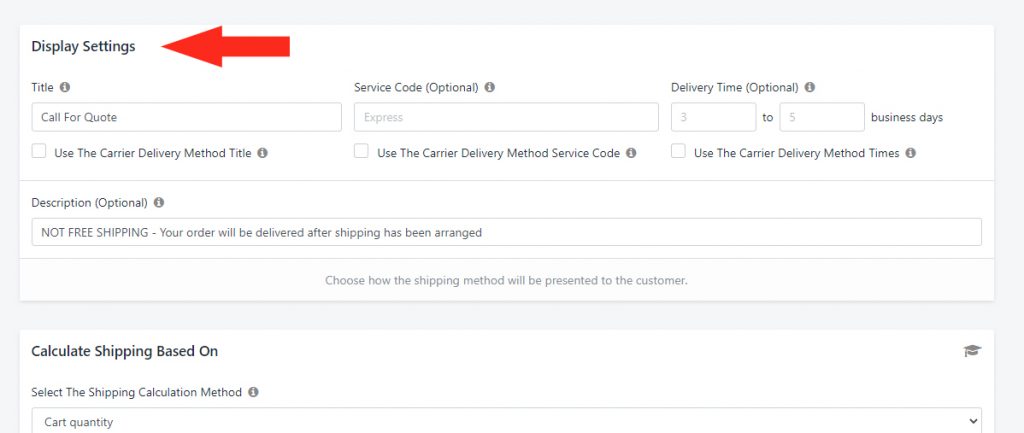Viewport: 1024px width, 433px height.
Task: Enable Use The Carrier Delivery Method Title
Action: 39,152
